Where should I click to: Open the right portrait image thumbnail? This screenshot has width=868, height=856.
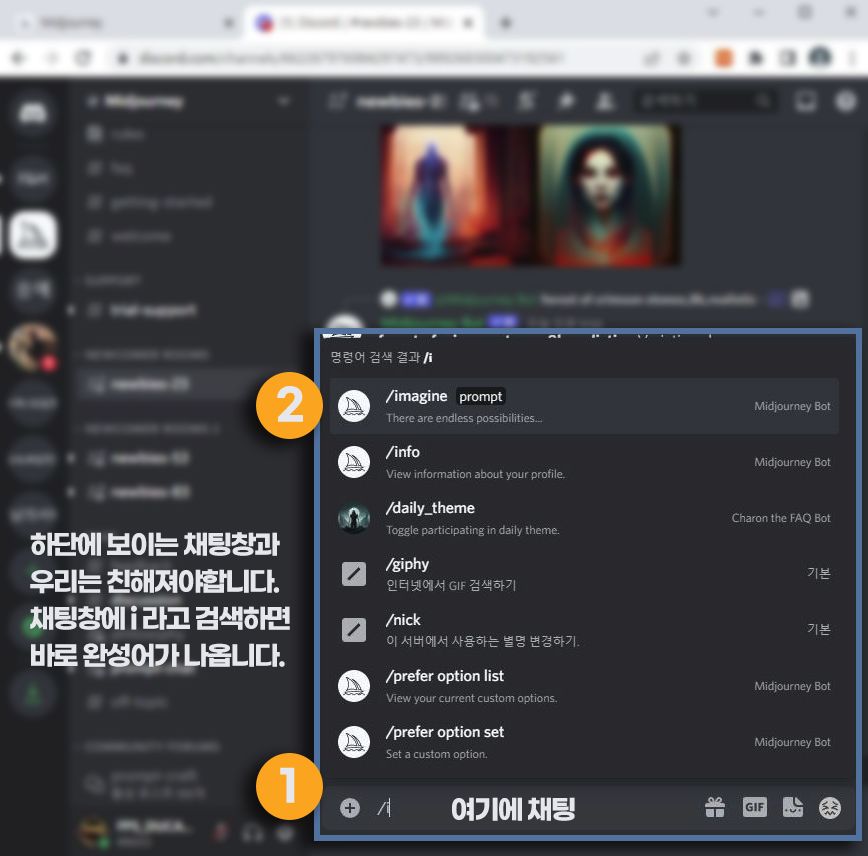click(606, 195)
